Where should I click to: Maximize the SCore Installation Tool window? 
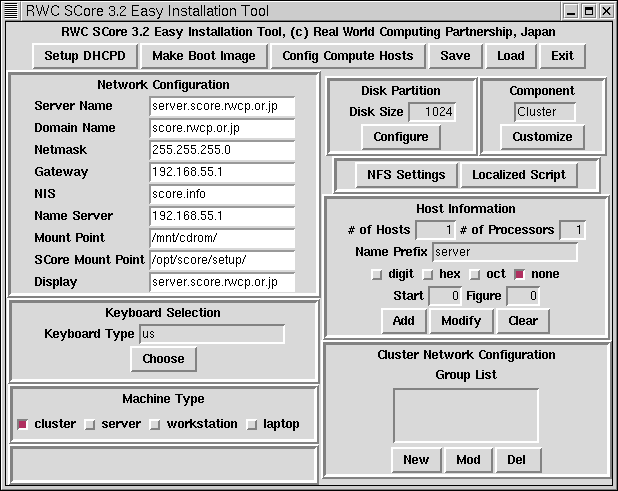pos(589,11)
